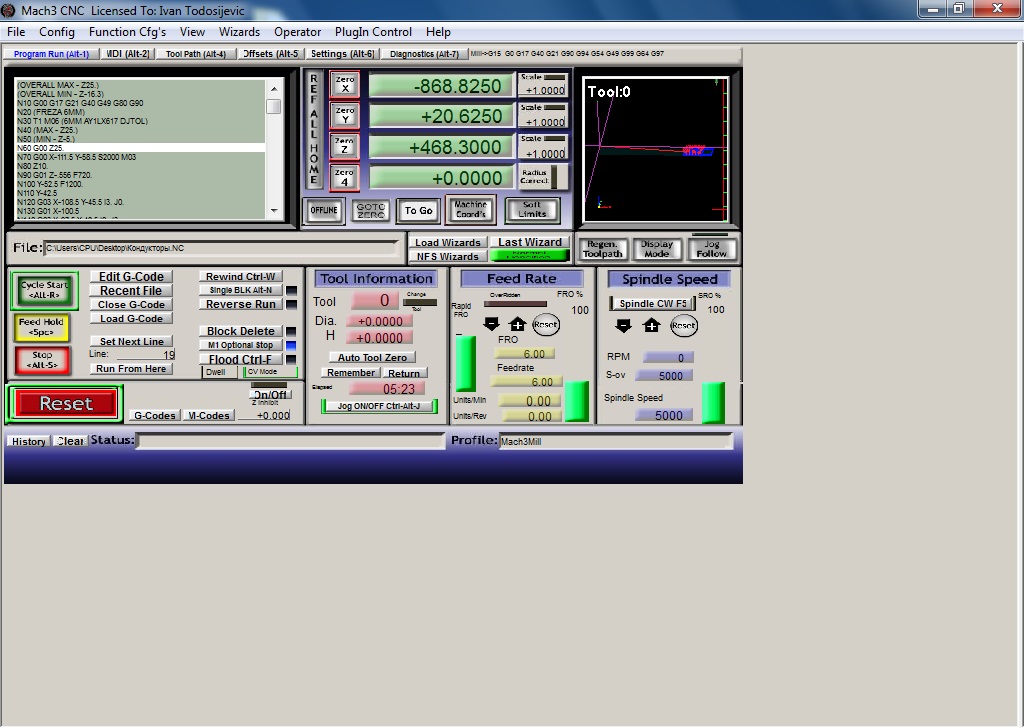Click the Regen. Toolpath button

point(602,249)
